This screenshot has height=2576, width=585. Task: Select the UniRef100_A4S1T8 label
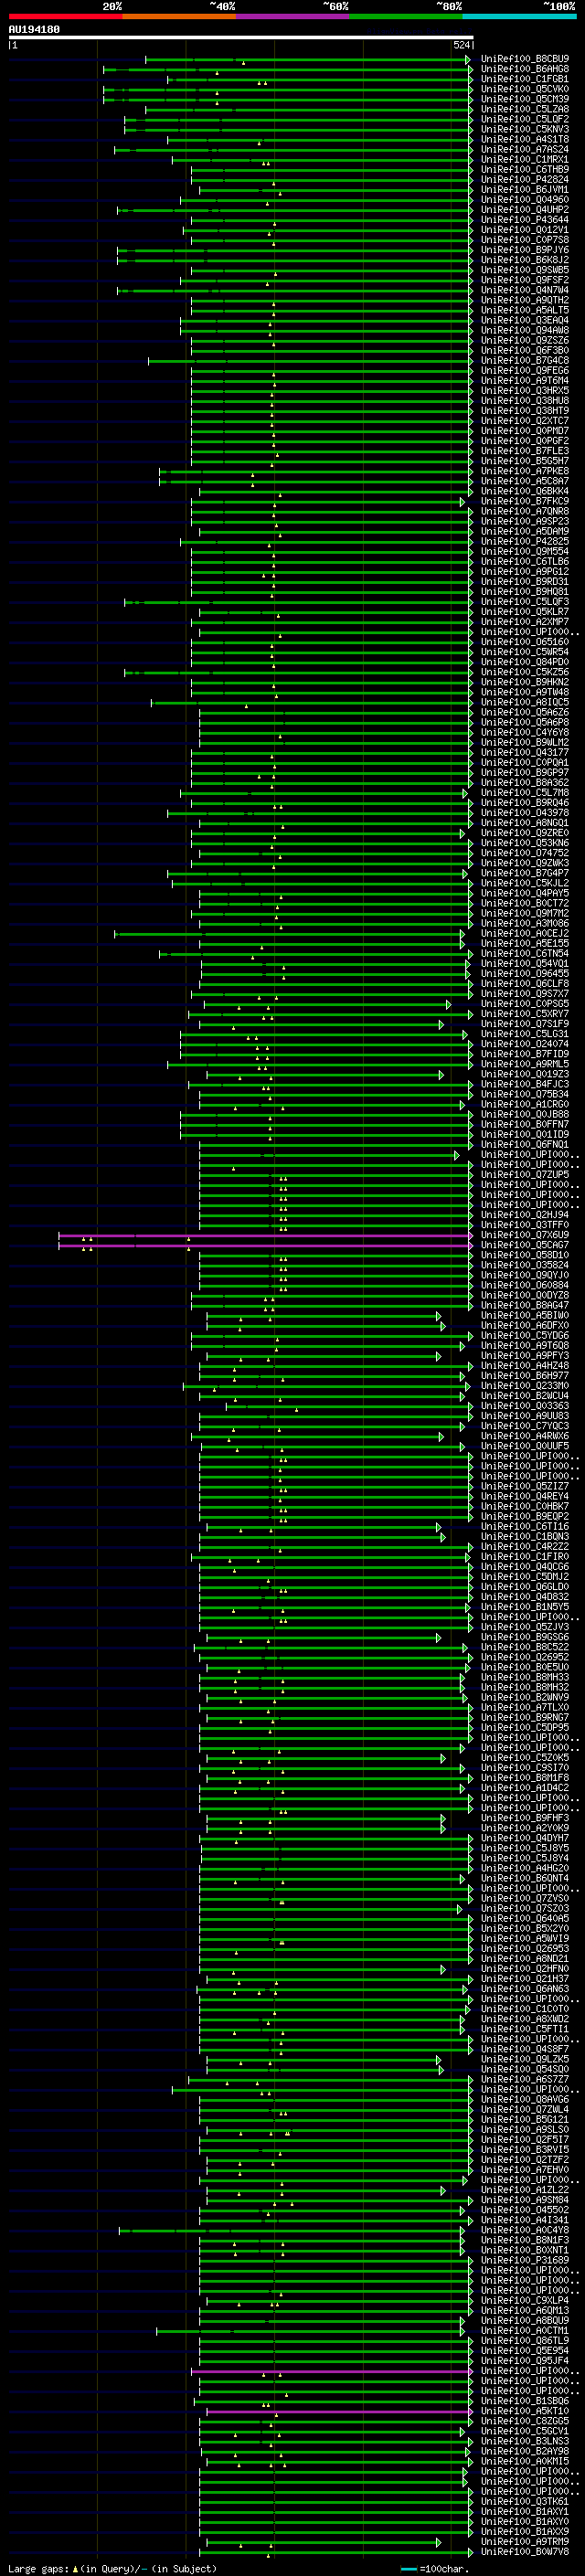[x=524, y=139]
